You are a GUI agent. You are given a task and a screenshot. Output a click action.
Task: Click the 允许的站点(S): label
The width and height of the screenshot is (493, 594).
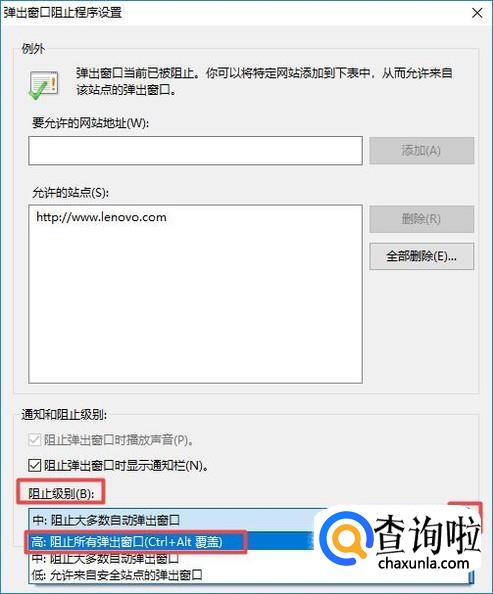click(x=70, y=193)
